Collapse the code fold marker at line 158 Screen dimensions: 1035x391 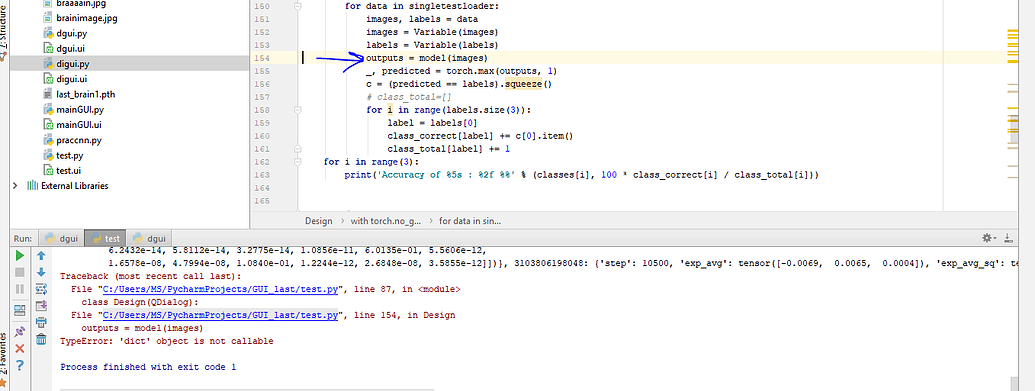[x=298, y=110]
